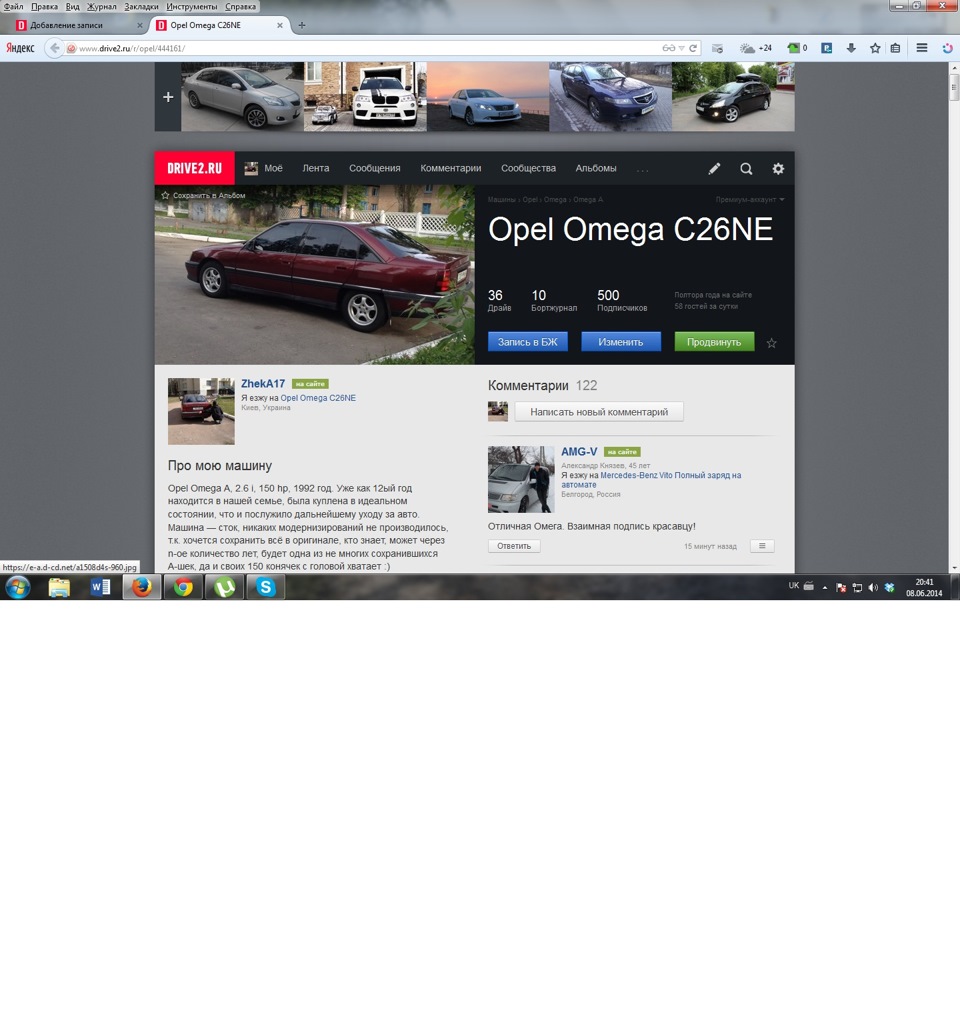
Task: Expand the Премиум-аккаунт dropdown
Action: point(750,199)
